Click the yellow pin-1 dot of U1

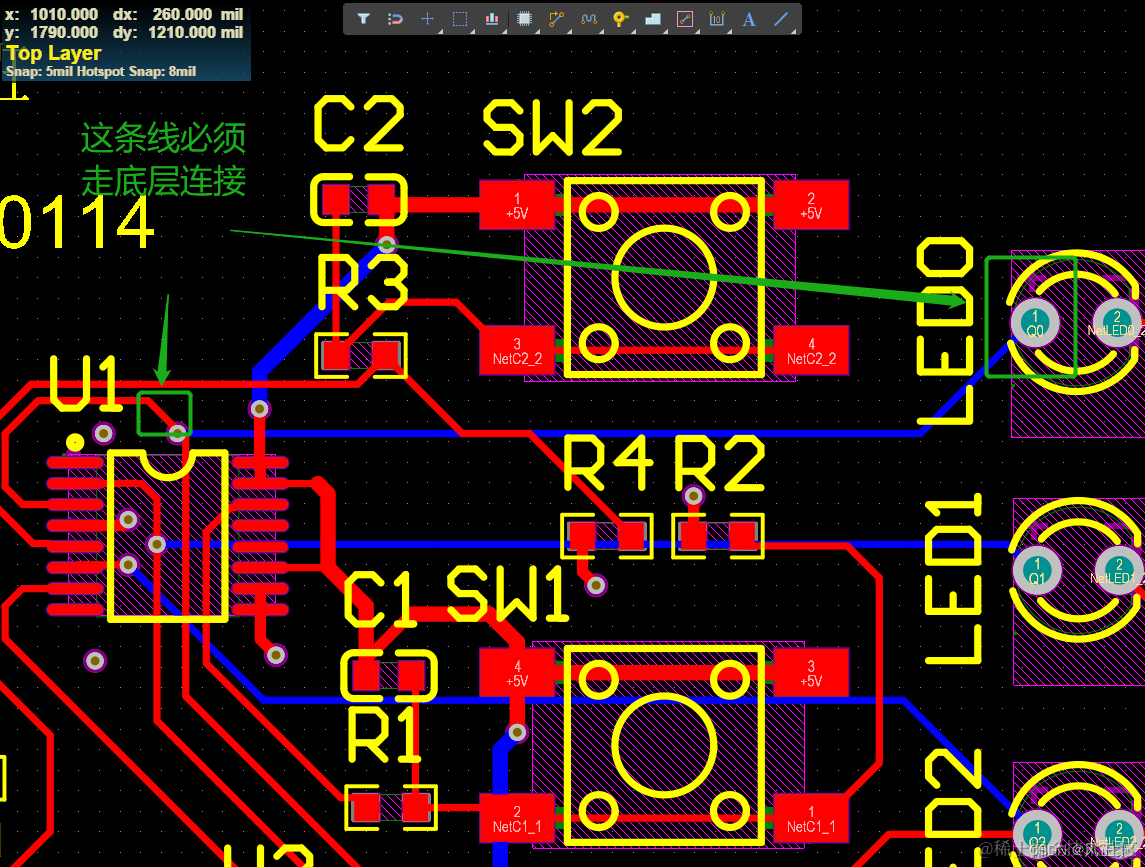74,443
